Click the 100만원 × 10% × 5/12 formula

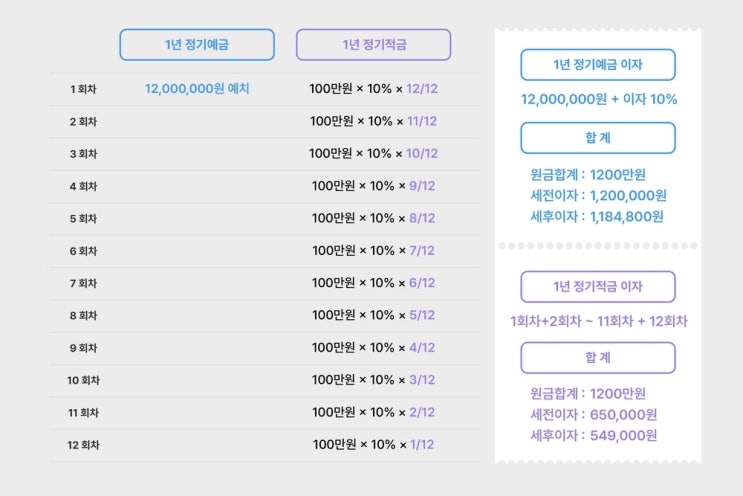373,315
